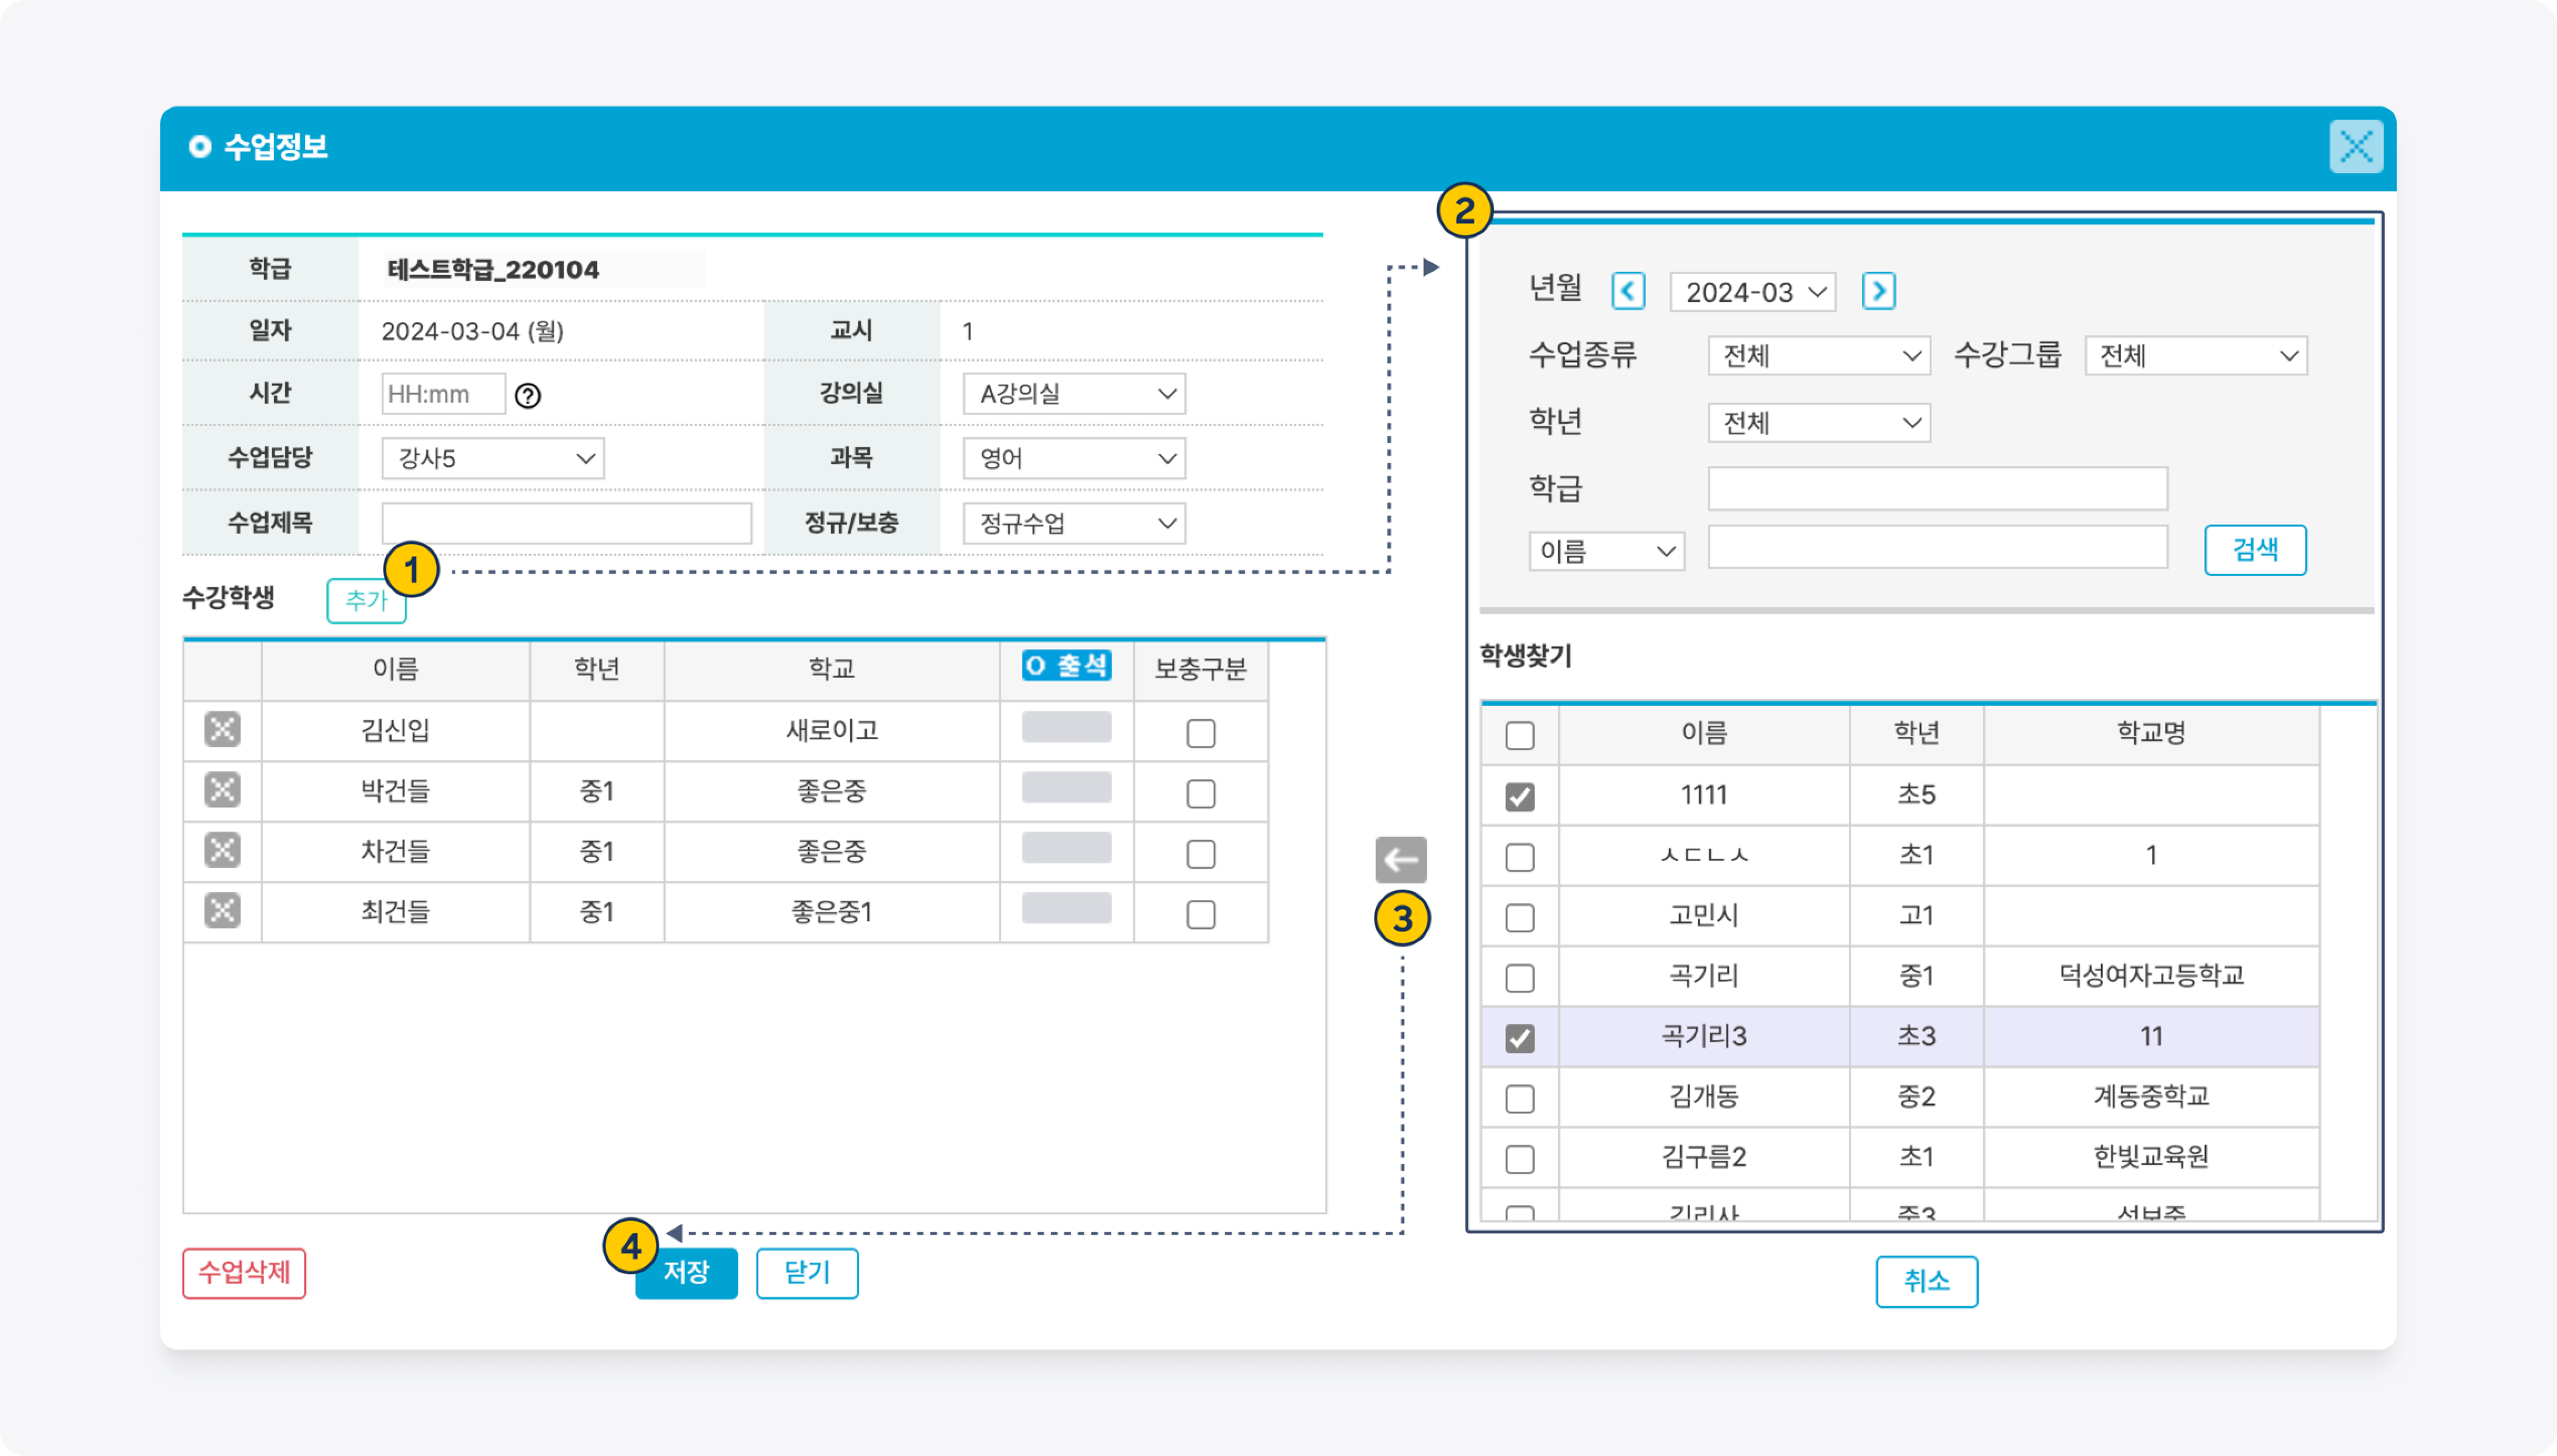Click the 수업제목 text input field
Viewport: 2557px width, 1456px height.
[566, 523]
